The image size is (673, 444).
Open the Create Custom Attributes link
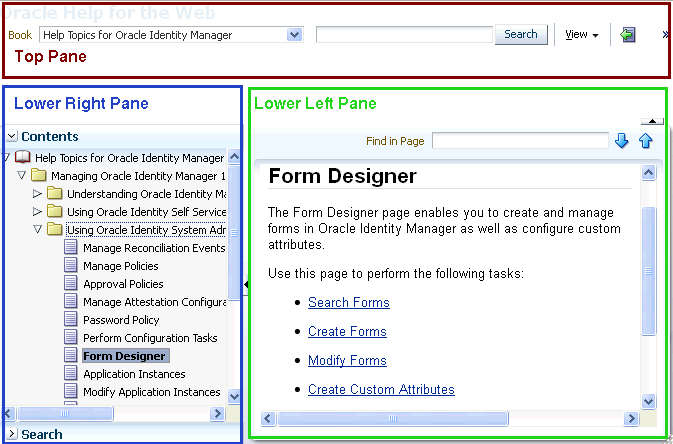[381, 389]
